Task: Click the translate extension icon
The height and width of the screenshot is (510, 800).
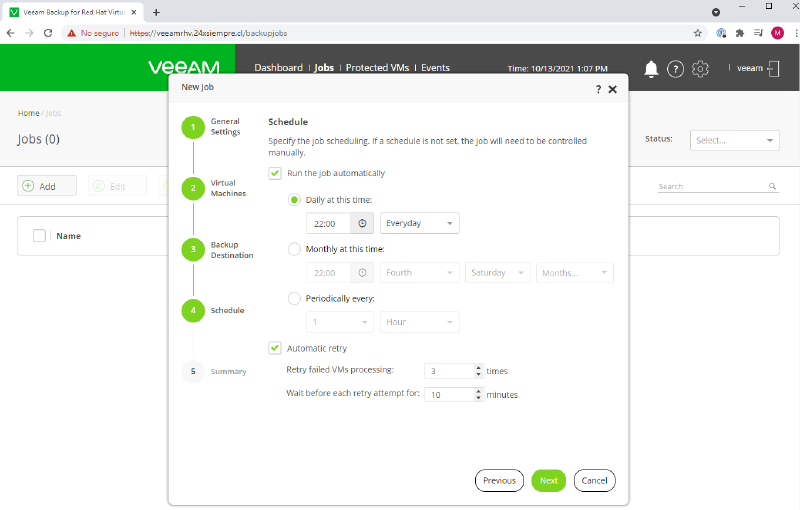Action: point(721,33)
